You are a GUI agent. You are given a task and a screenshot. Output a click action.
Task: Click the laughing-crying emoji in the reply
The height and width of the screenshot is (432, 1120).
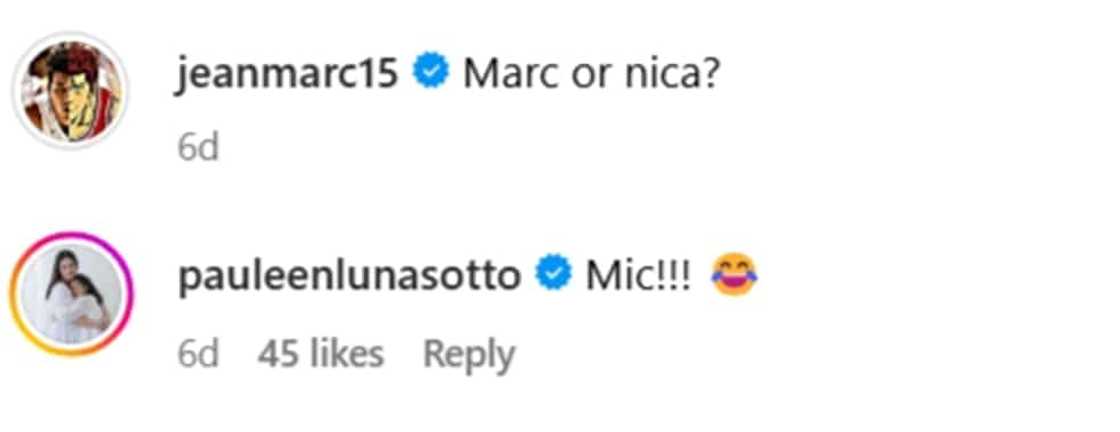point(733,275)
